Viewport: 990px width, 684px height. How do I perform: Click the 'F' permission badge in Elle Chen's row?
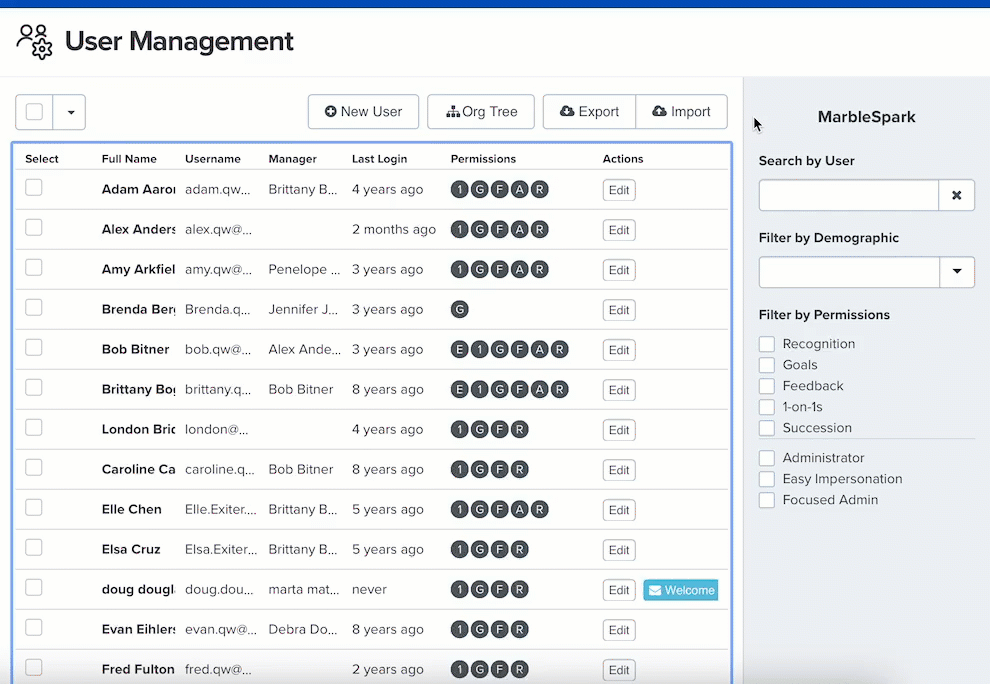(499, 510)
